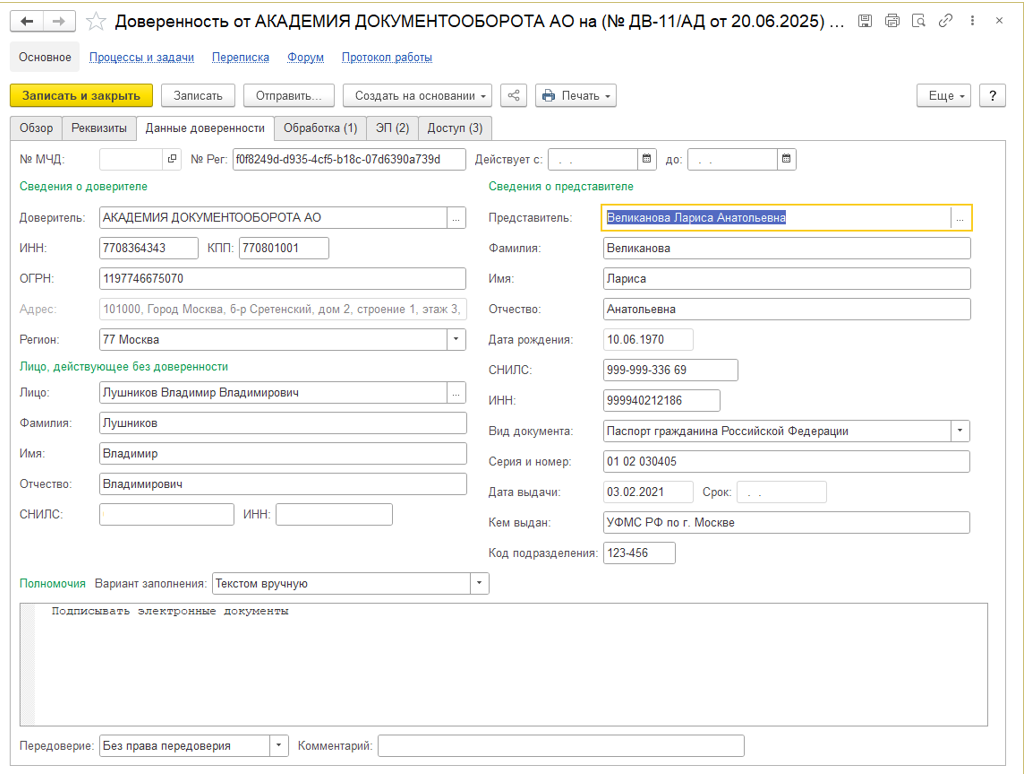
Task: Click the Имя field with Владимир
Action: 283,453
